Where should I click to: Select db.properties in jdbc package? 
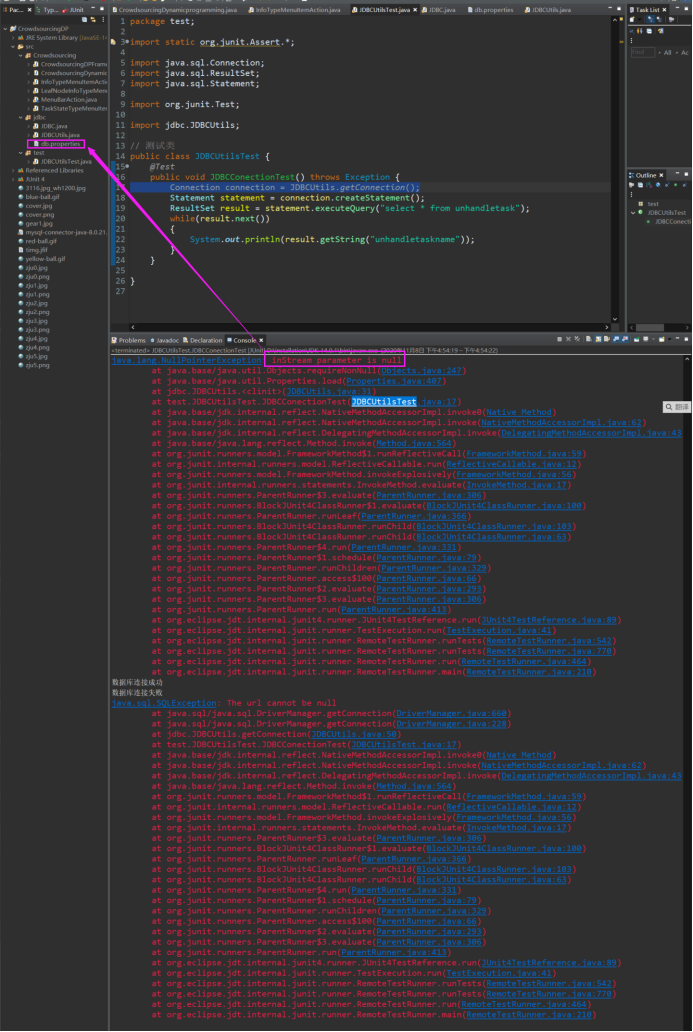pyautogui.click(x=56, y=143)
